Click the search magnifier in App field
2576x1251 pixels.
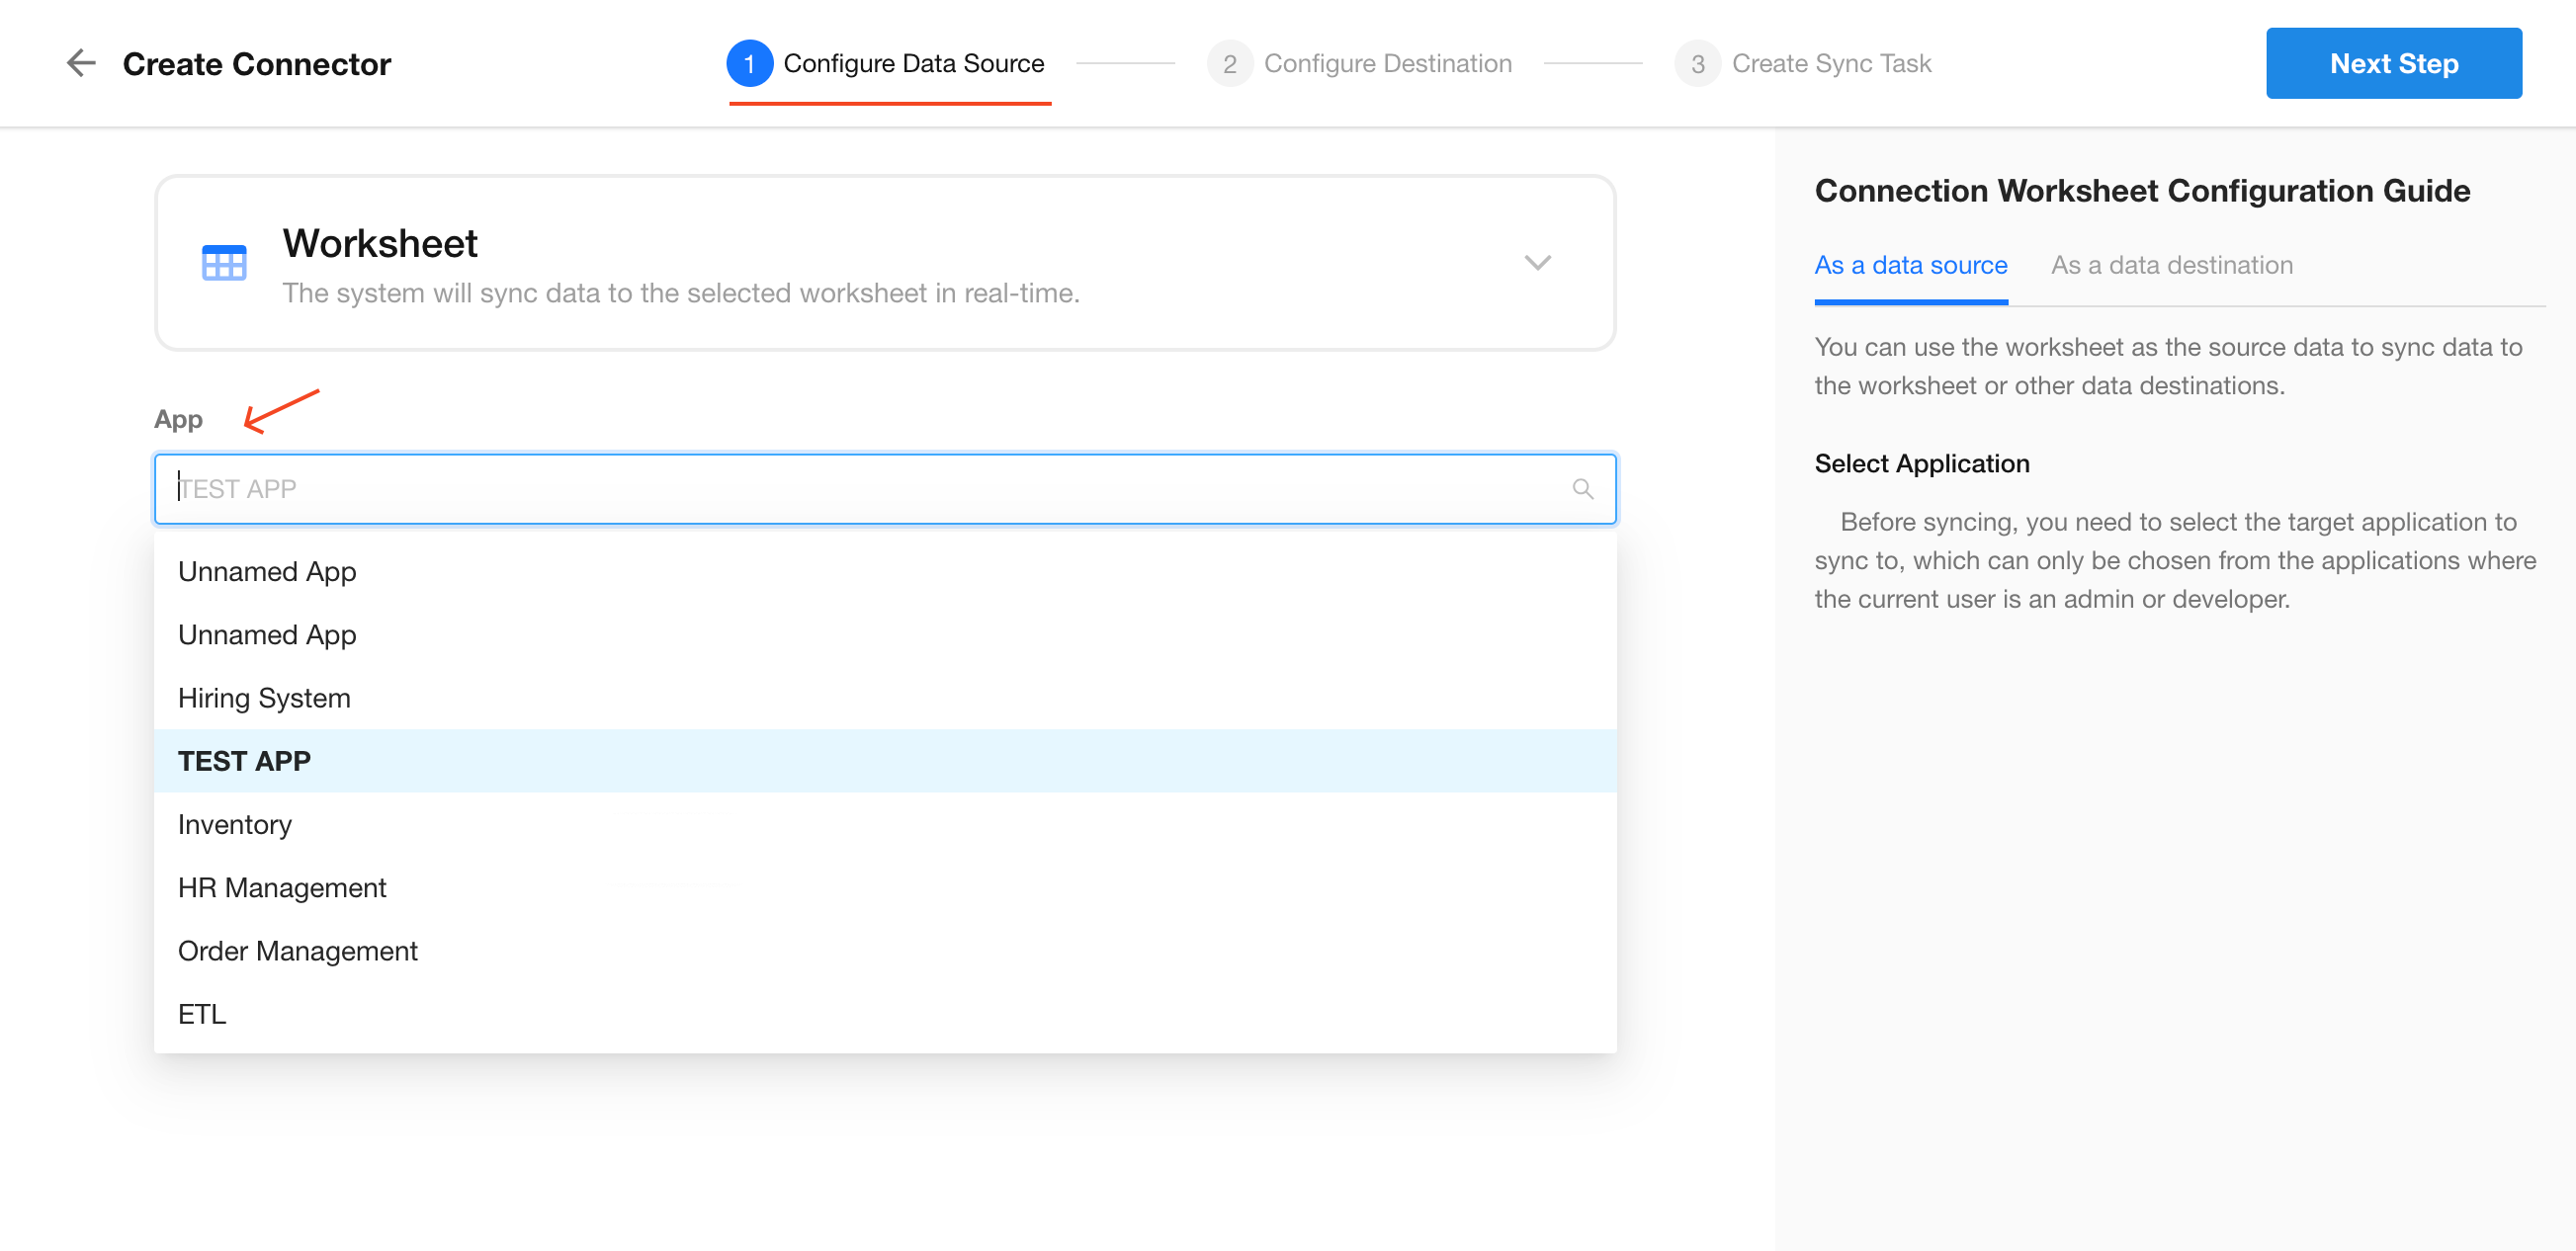(x=1582, y=489)
